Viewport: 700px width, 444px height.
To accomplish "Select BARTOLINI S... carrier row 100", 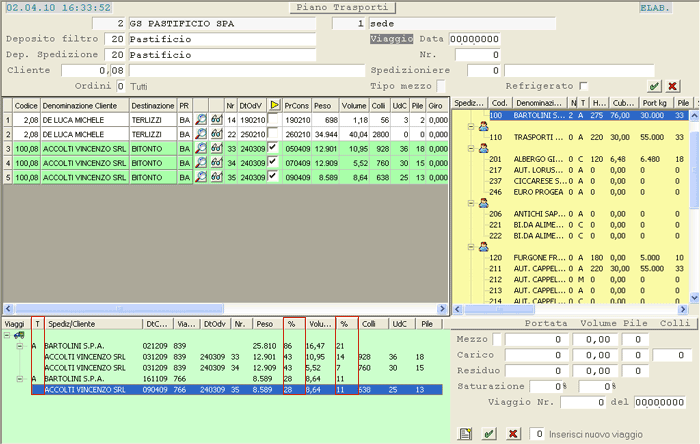I will (587, 115).
